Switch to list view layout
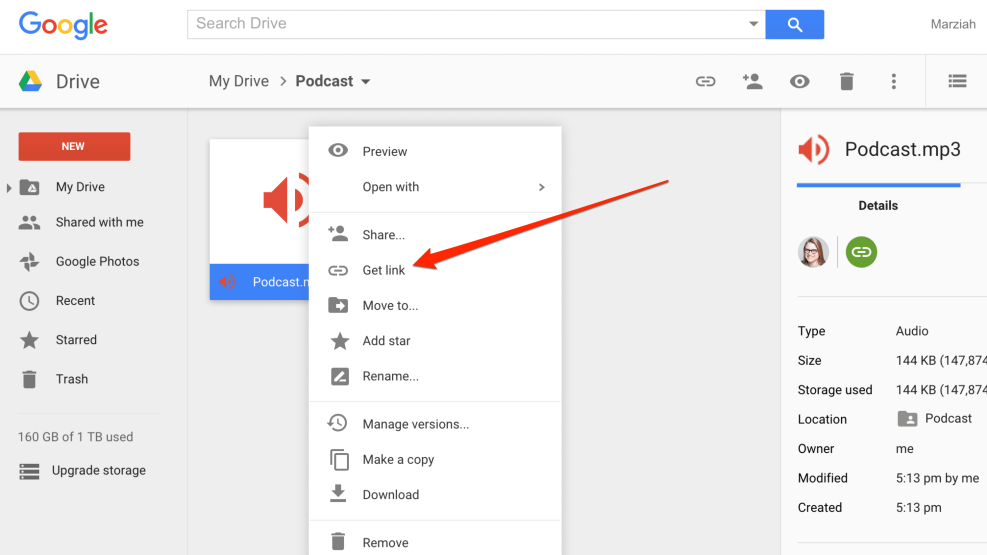The height and width of the screenshot is (555, 987). click(957, 82)
